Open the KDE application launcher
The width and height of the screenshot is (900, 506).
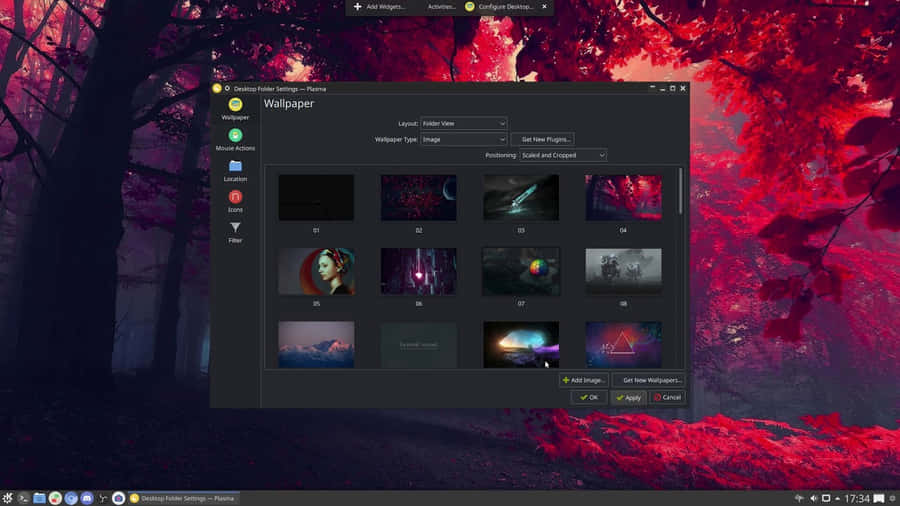click(7, 498)
